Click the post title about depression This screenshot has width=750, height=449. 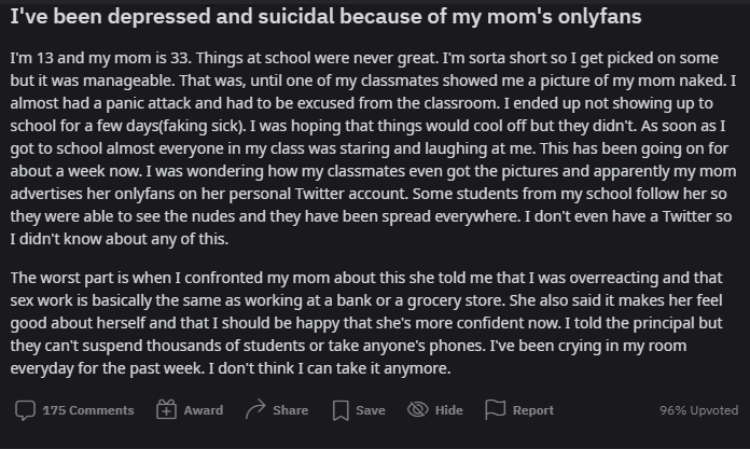(x=326, y=17)
